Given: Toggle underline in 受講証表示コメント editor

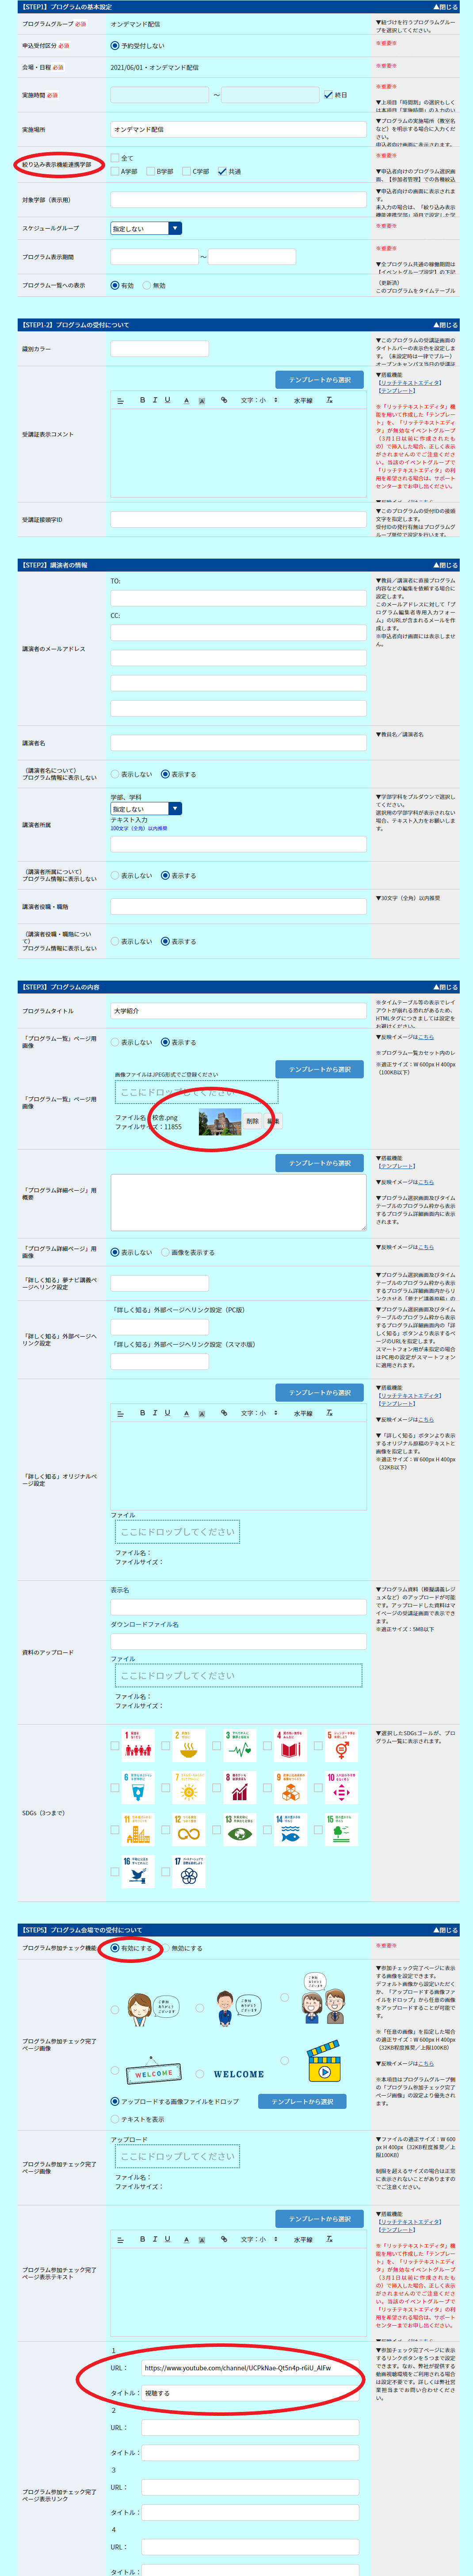Looking at the screenshot, I should (x=167, y=400).
